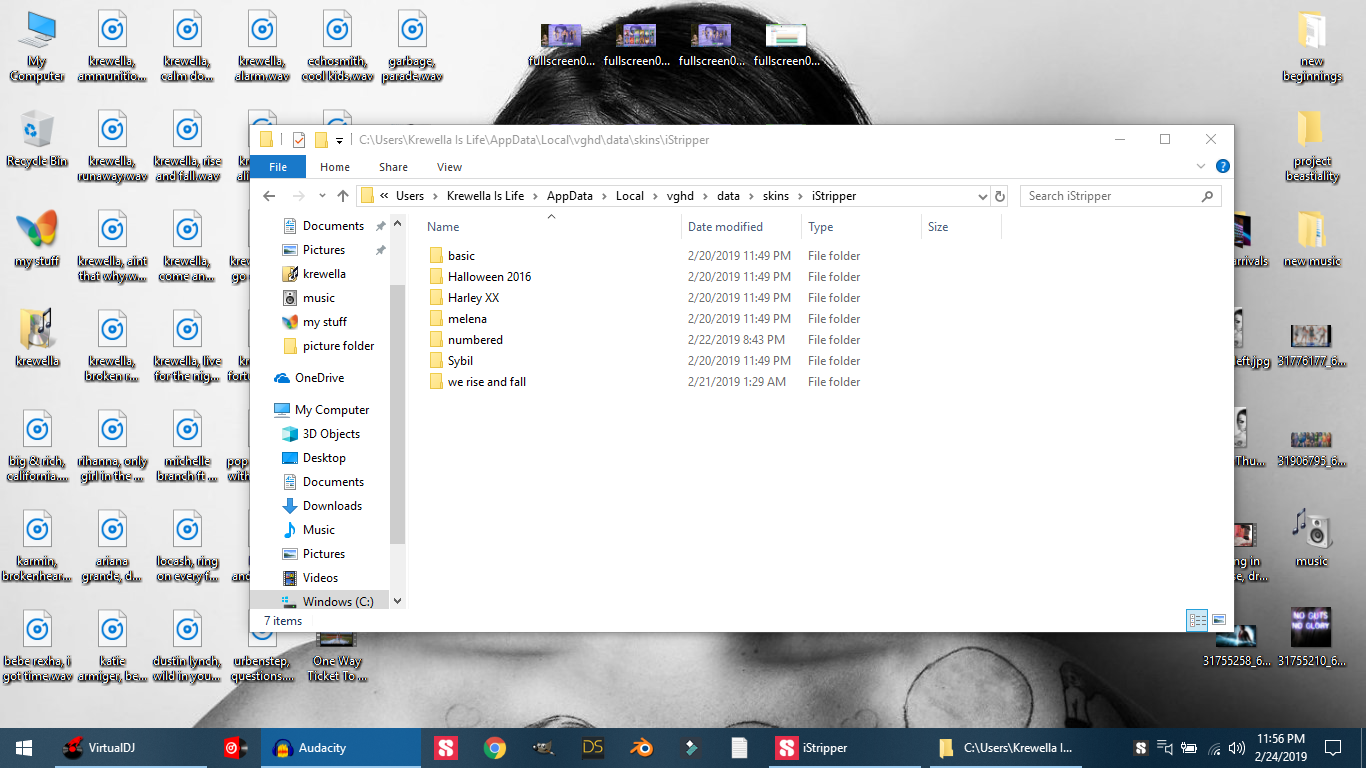The height and width of the screenshot is (768, 1366).
Task: Open the Action Center notification icon
Action: click(1332, 748)
